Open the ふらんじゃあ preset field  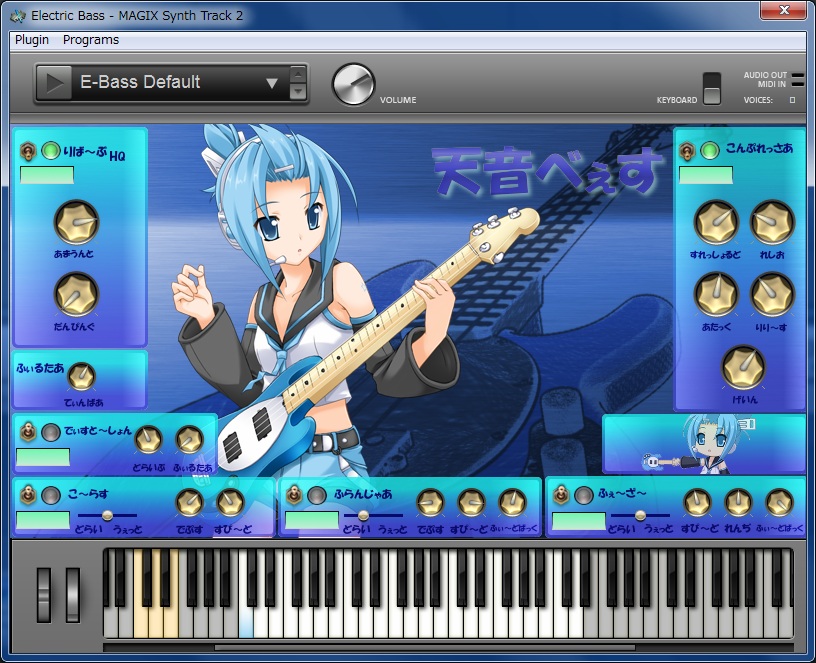(312, 520)
